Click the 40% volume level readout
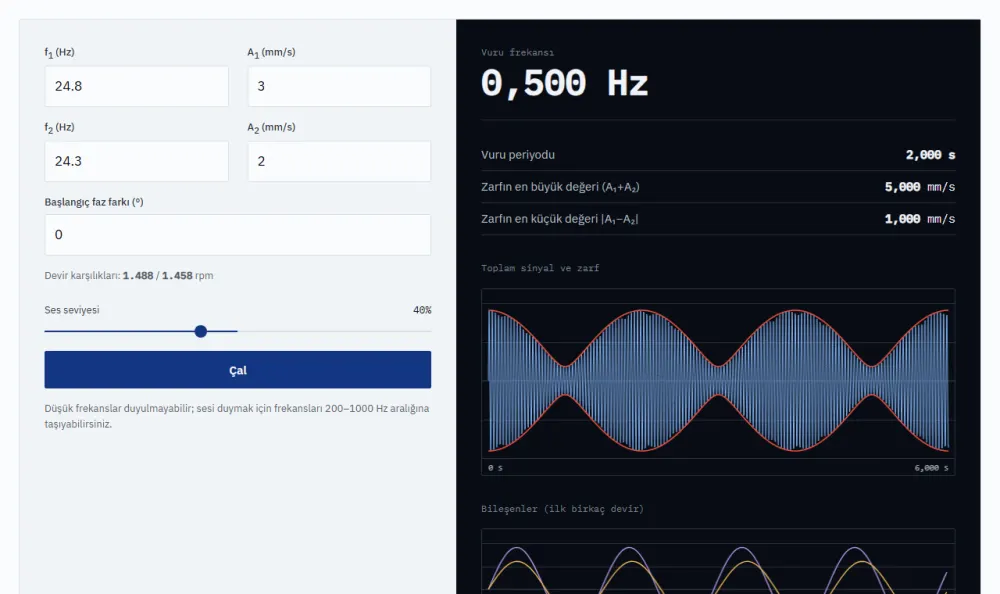Image resolution: width=1000 pixels, height=594 pixels. coord(422,310)
